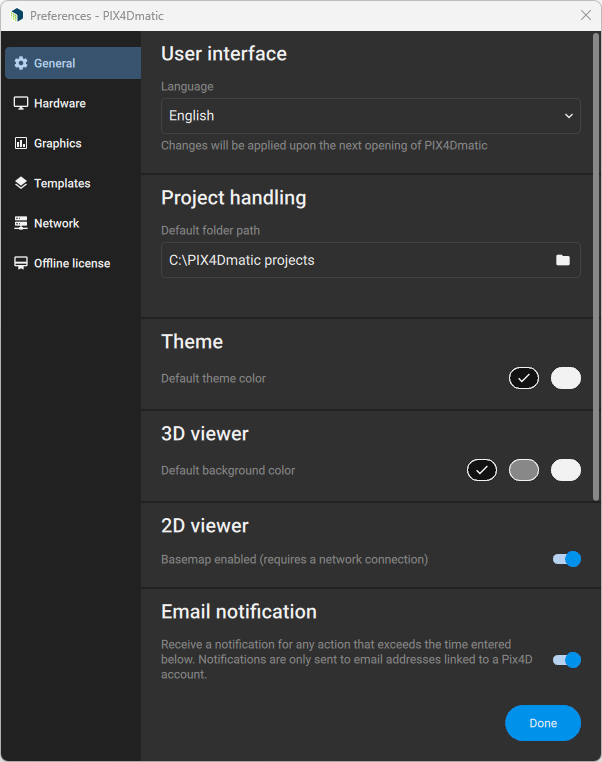Click the 'User interface' heading
The height and width of the screenshot is (762, 602).
tap(224, 53)
